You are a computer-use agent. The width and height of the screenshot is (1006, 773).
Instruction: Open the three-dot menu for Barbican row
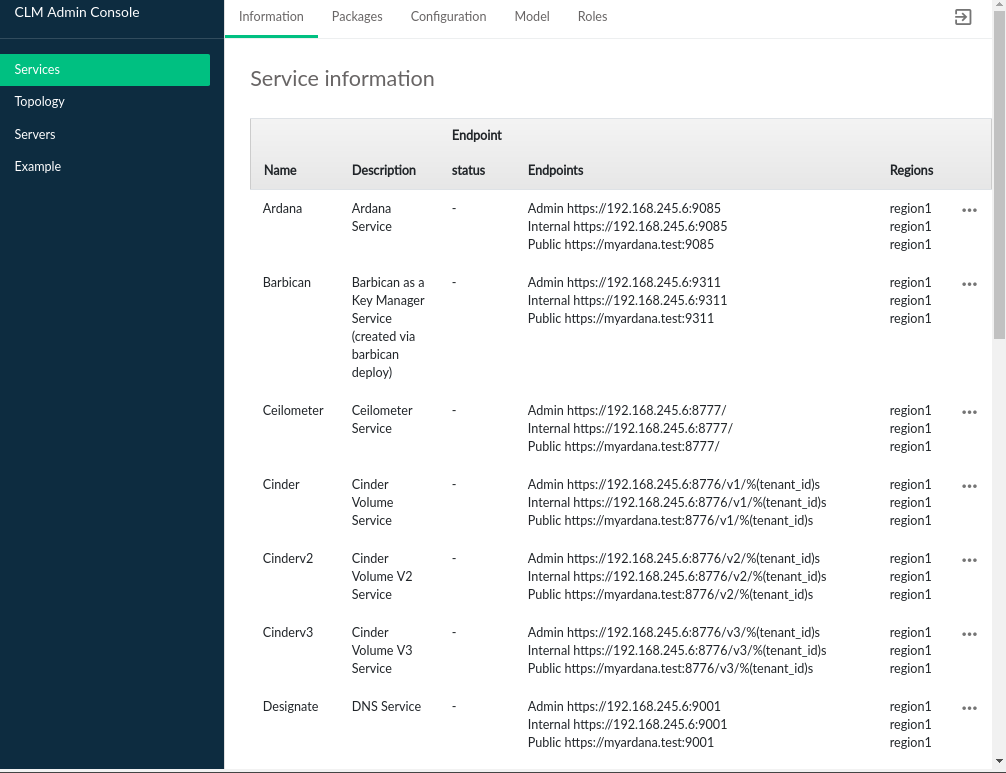click(969, 284)
